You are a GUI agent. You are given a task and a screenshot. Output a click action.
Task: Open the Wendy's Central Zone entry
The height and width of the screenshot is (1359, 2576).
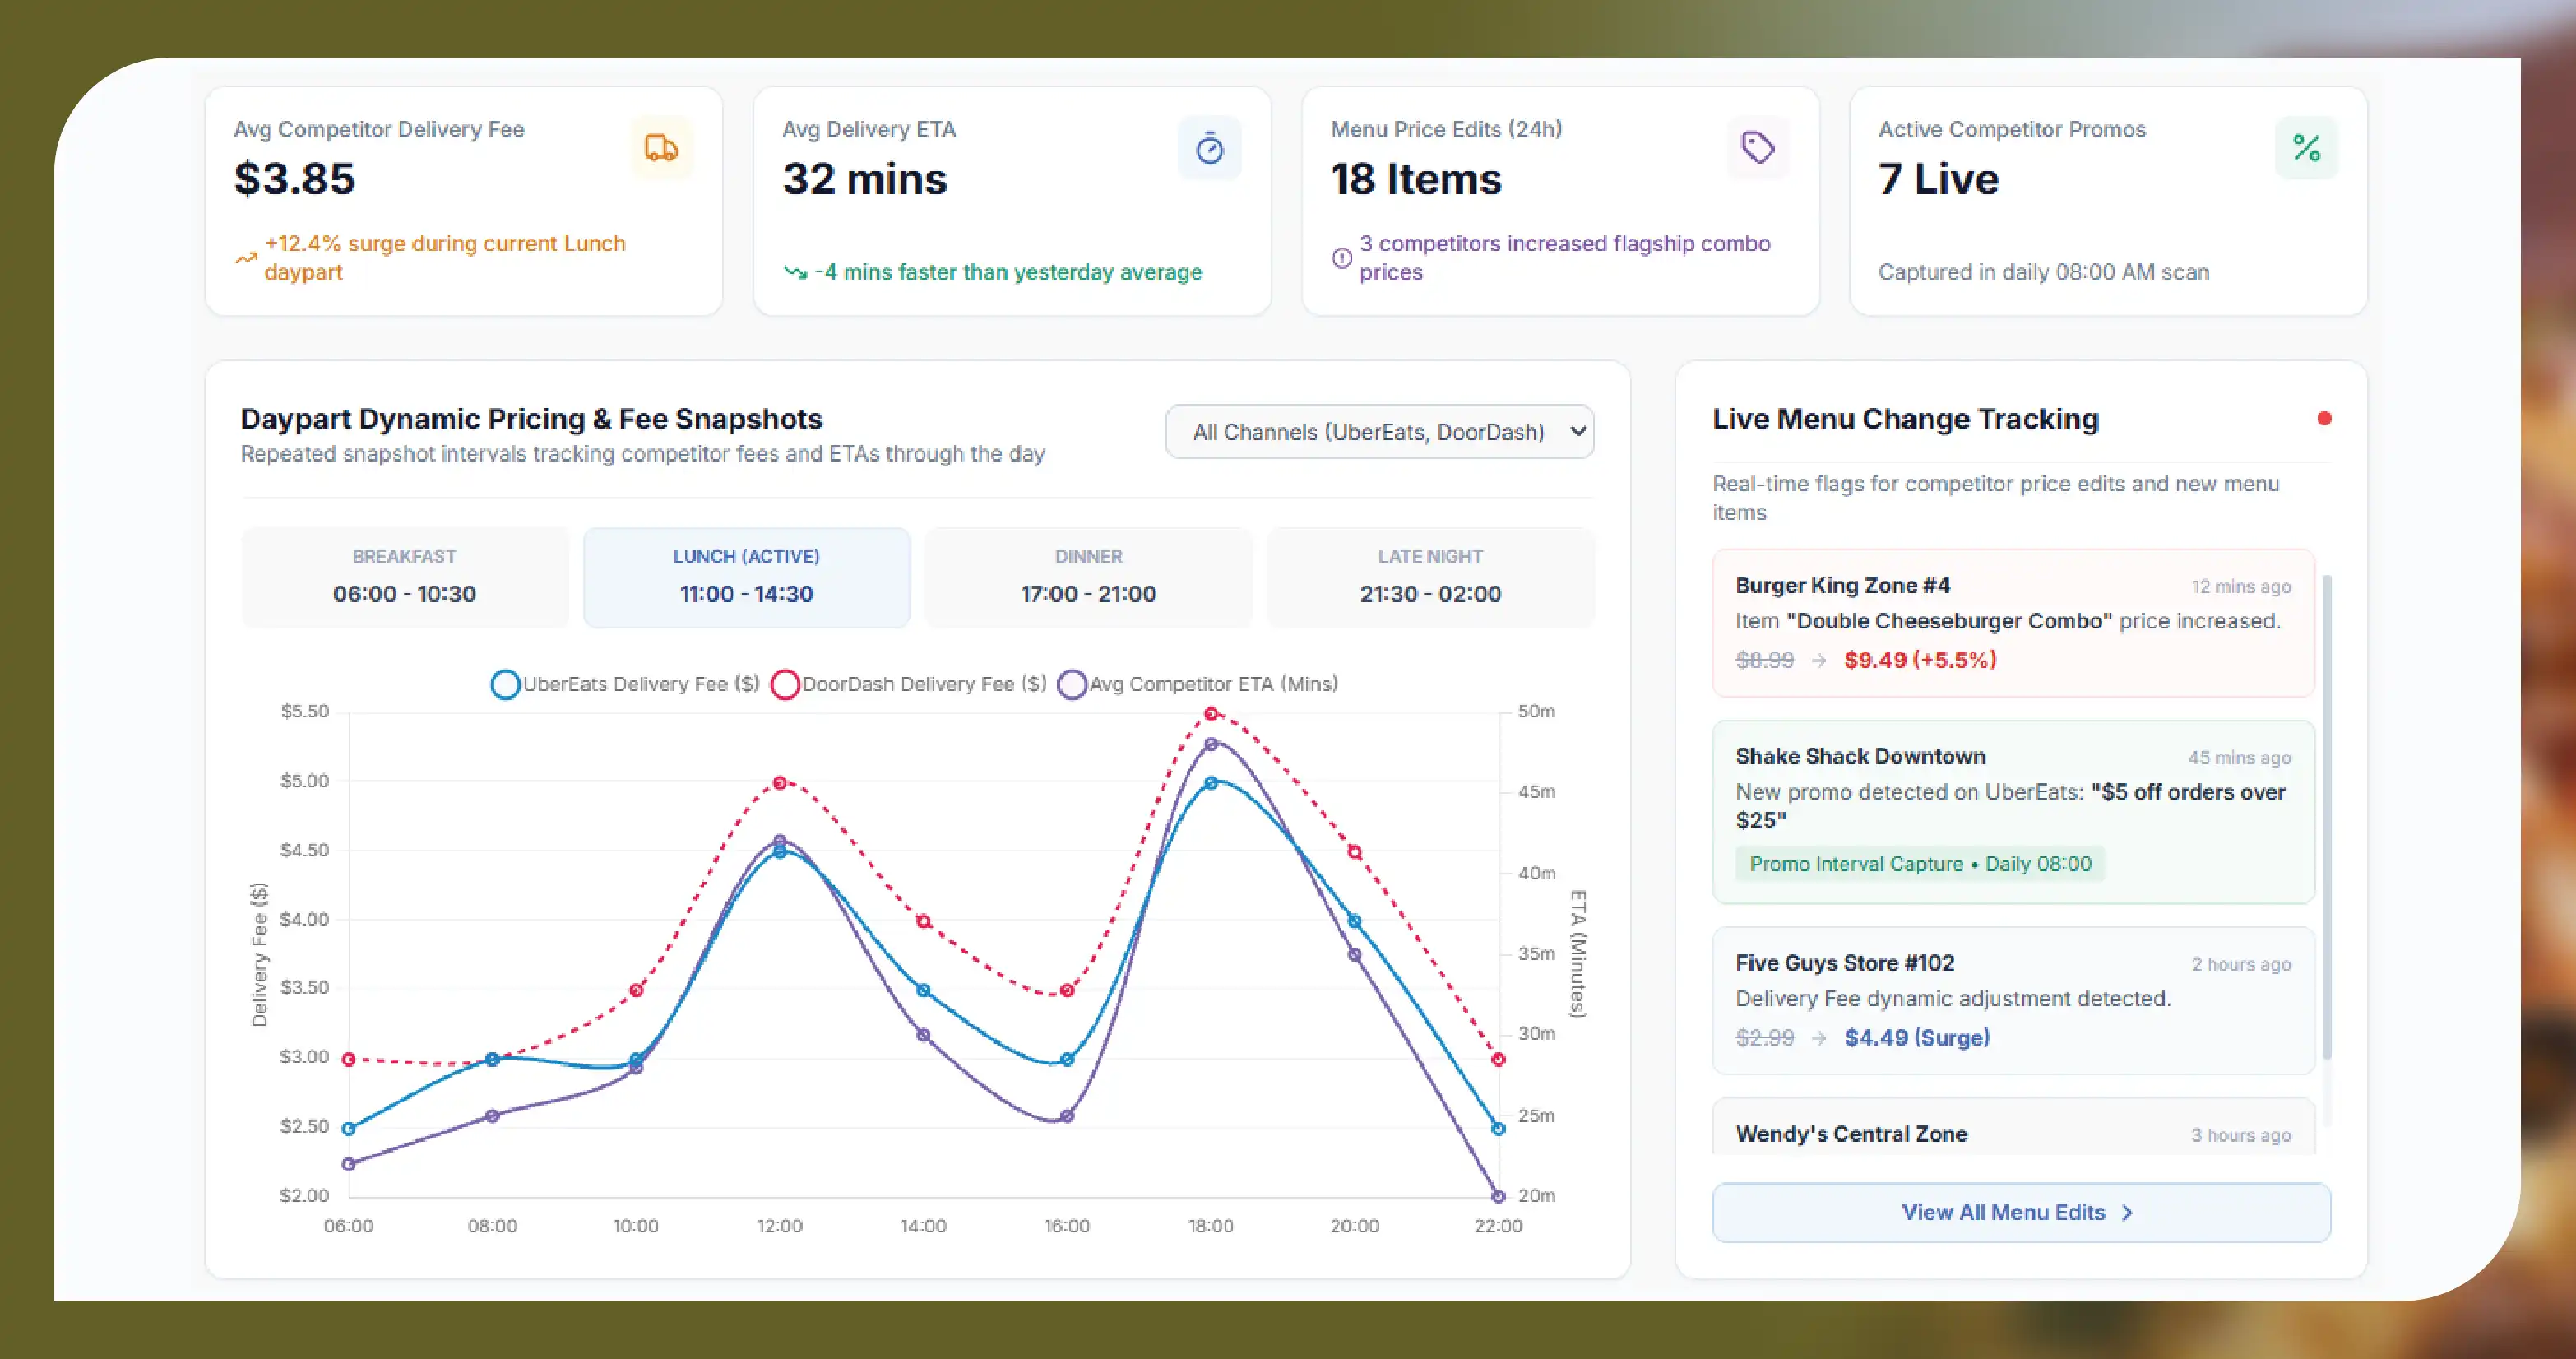[x=2013, y=1128]
